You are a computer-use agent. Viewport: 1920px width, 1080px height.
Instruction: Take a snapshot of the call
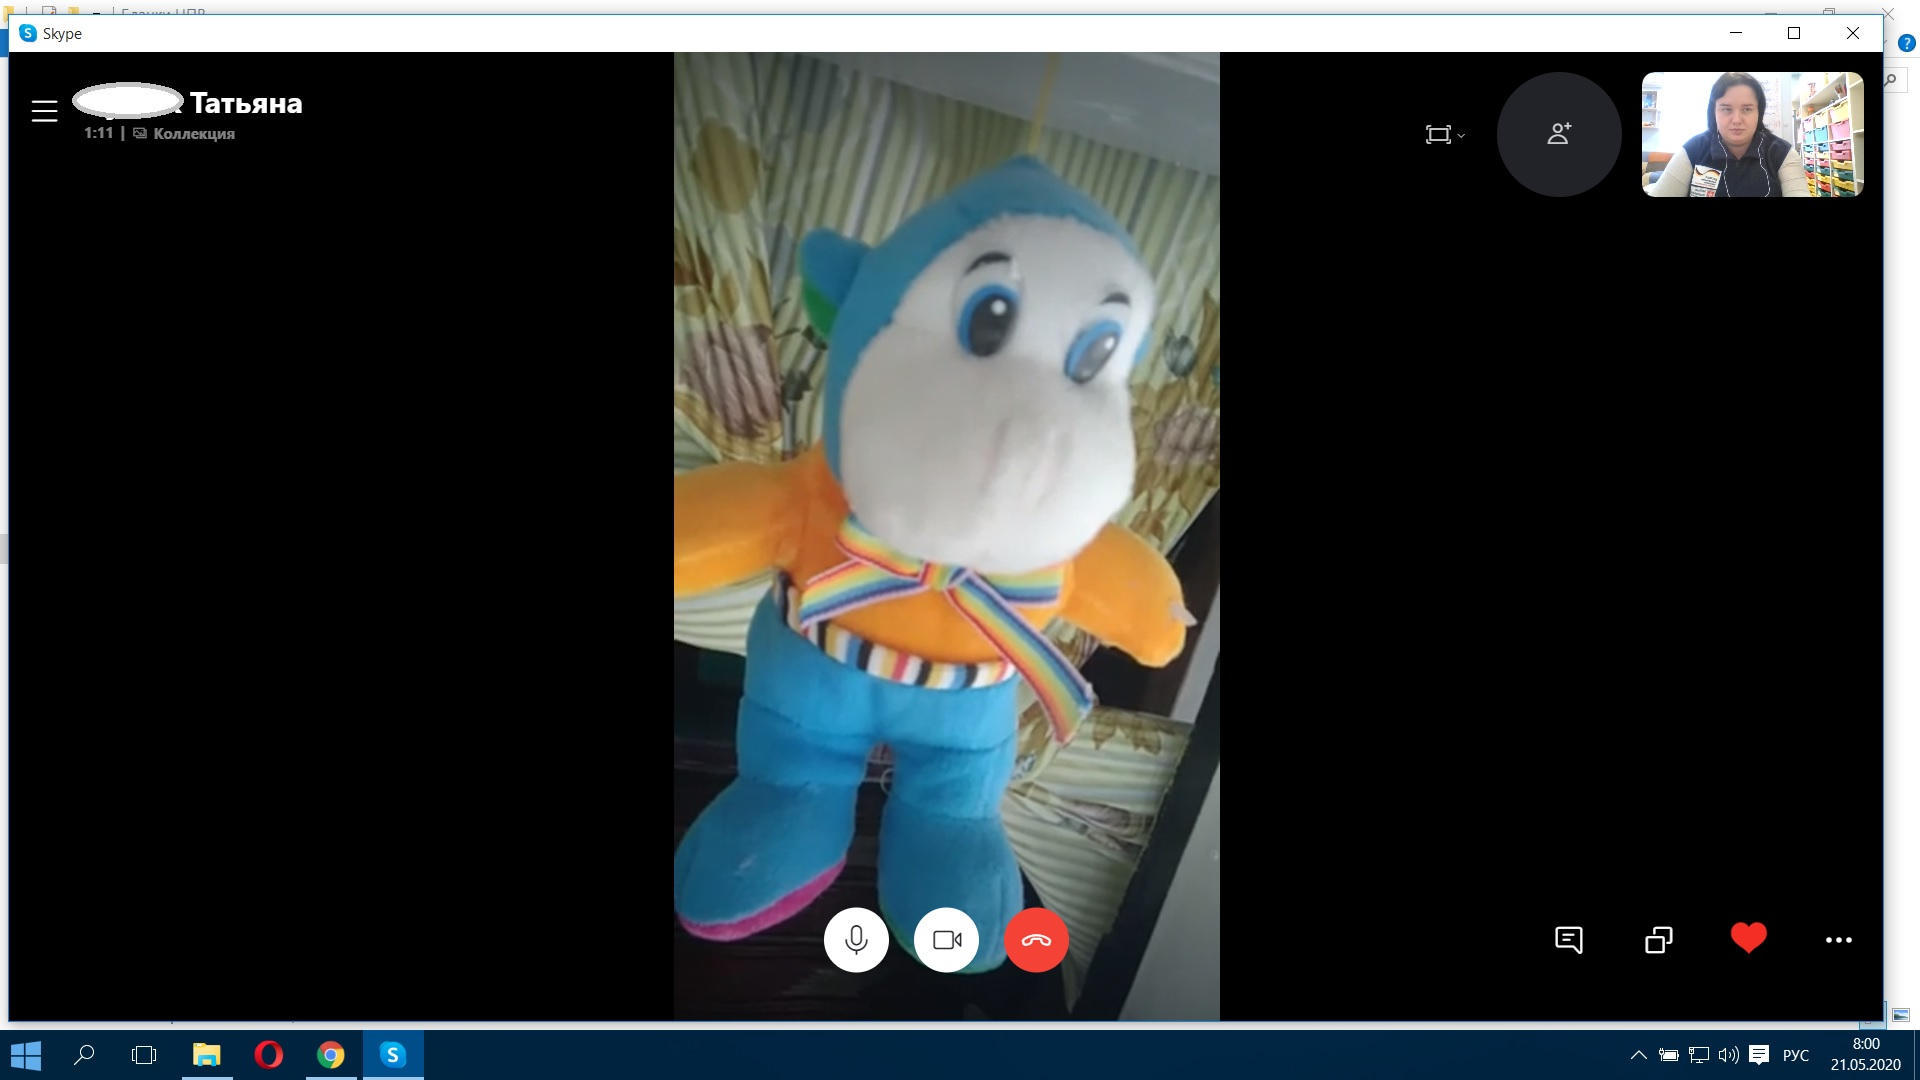pyautogui.click(x=1658, y=940)
